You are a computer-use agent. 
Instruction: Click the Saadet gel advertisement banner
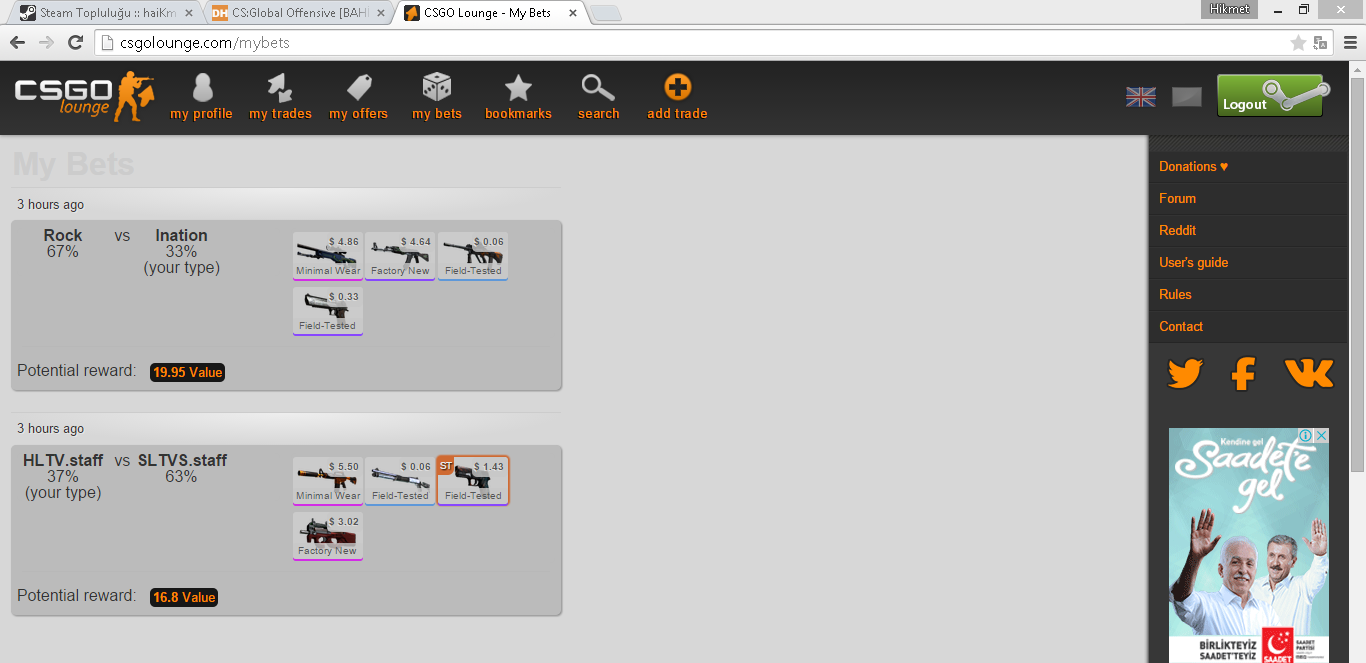pos(1249,546)
